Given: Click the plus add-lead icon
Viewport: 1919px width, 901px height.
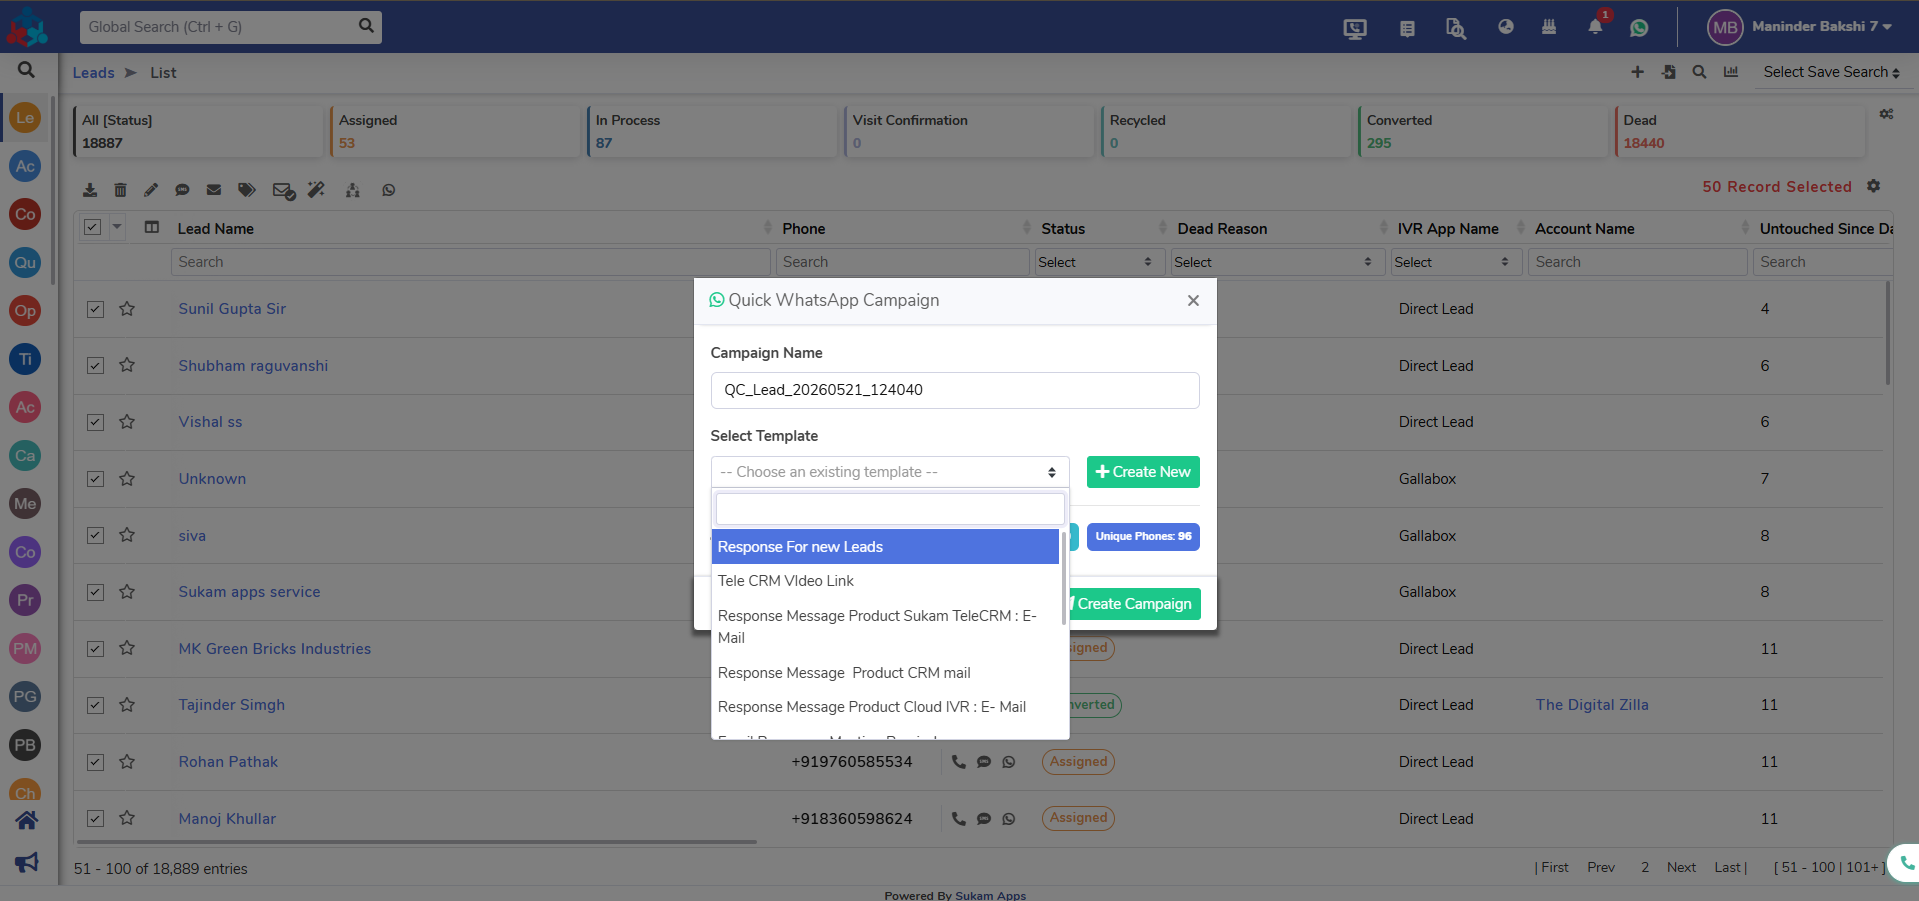Looking at the screenshot, I should [1637, 72].
